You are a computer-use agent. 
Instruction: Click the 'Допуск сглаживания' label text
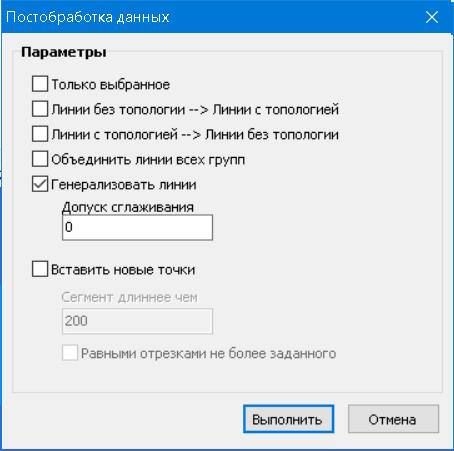point(128,207)
